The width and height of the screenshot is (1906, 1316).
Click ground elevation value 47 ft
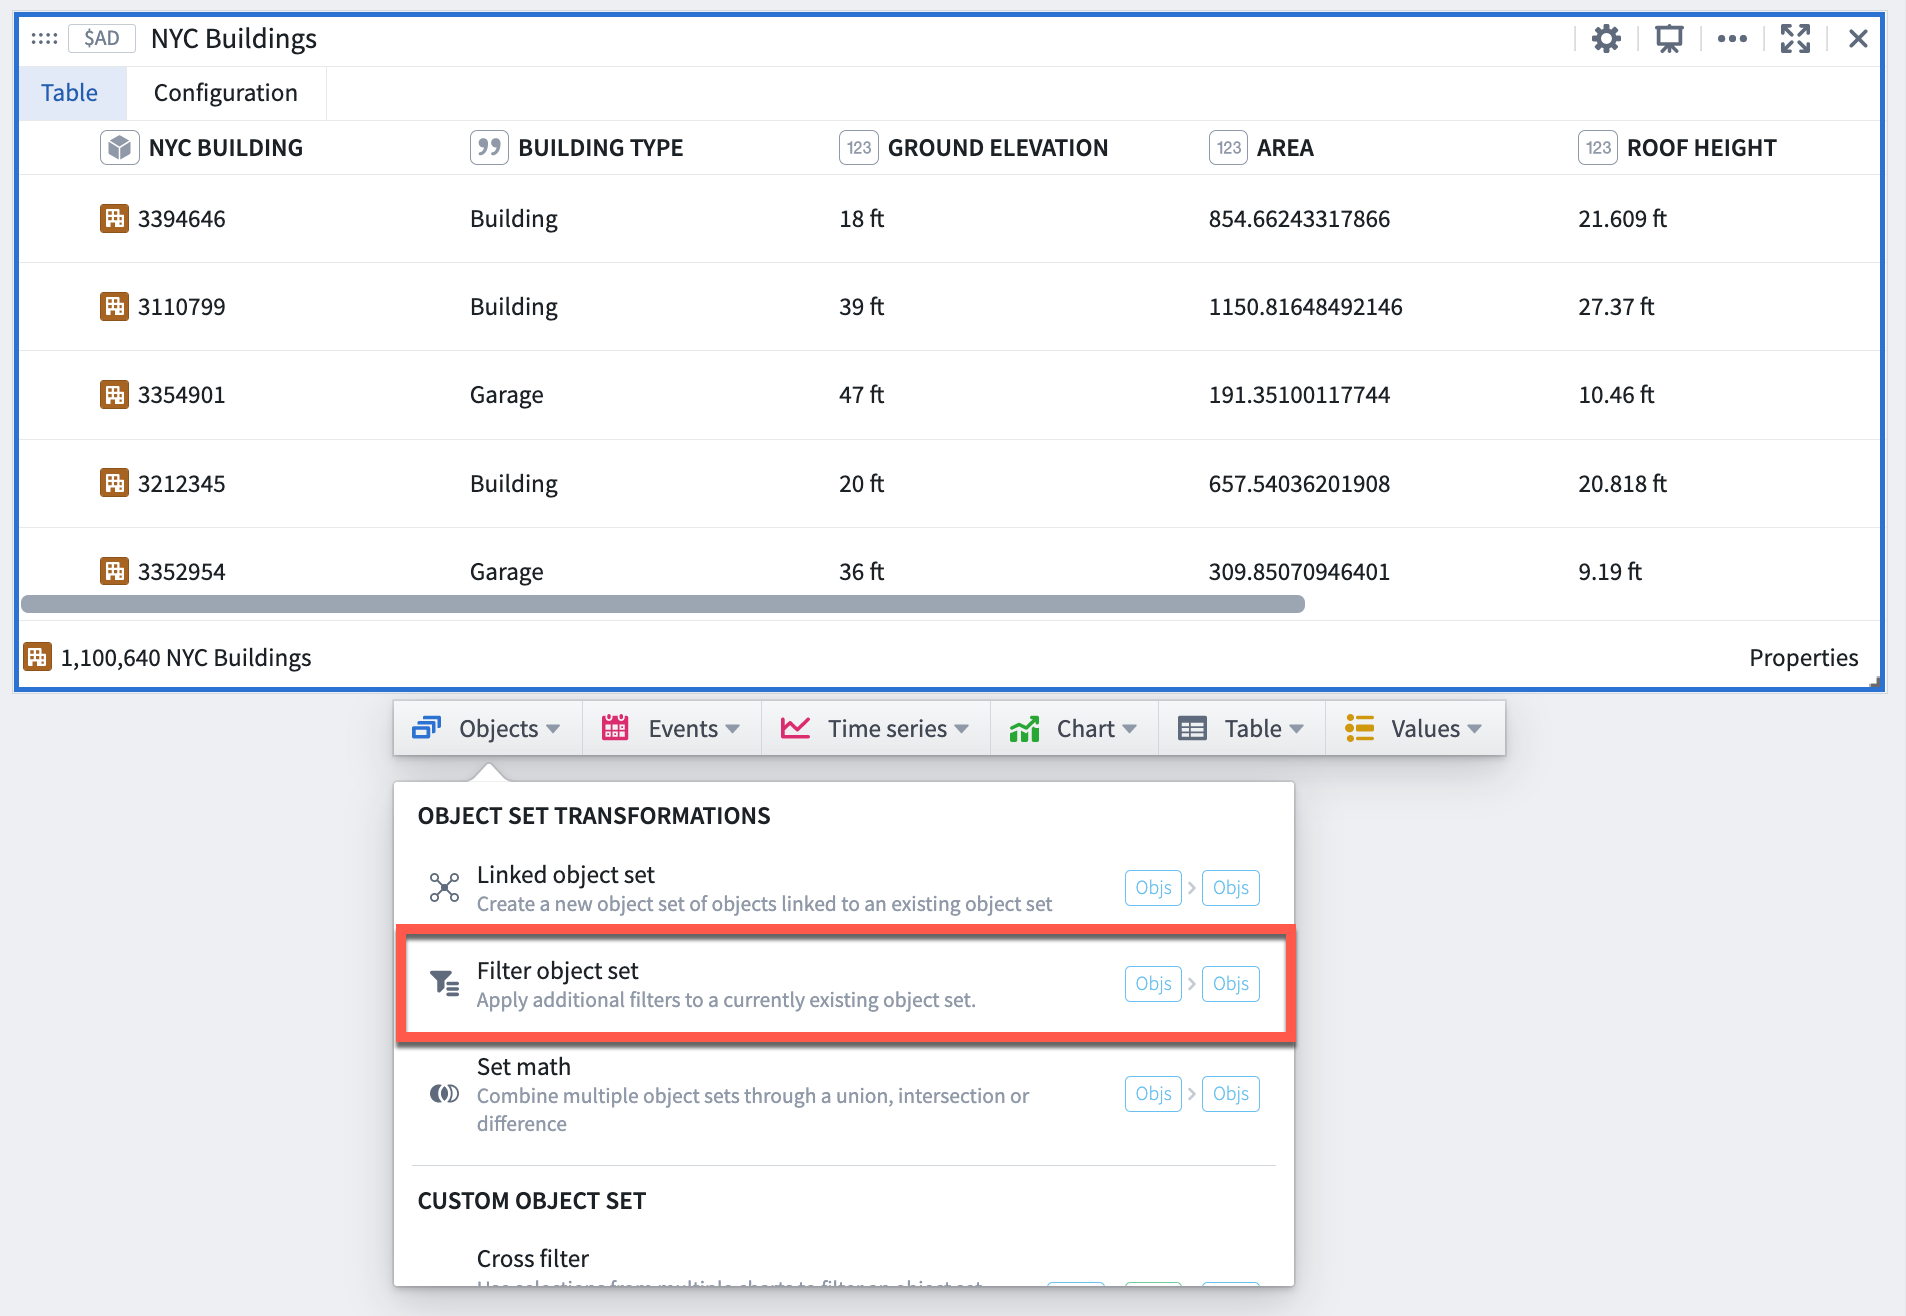click(861, 395)
